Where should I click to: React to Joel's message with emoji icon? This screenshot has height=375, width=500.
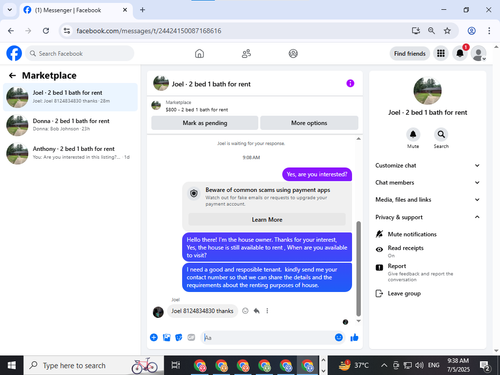coord(245,311)
